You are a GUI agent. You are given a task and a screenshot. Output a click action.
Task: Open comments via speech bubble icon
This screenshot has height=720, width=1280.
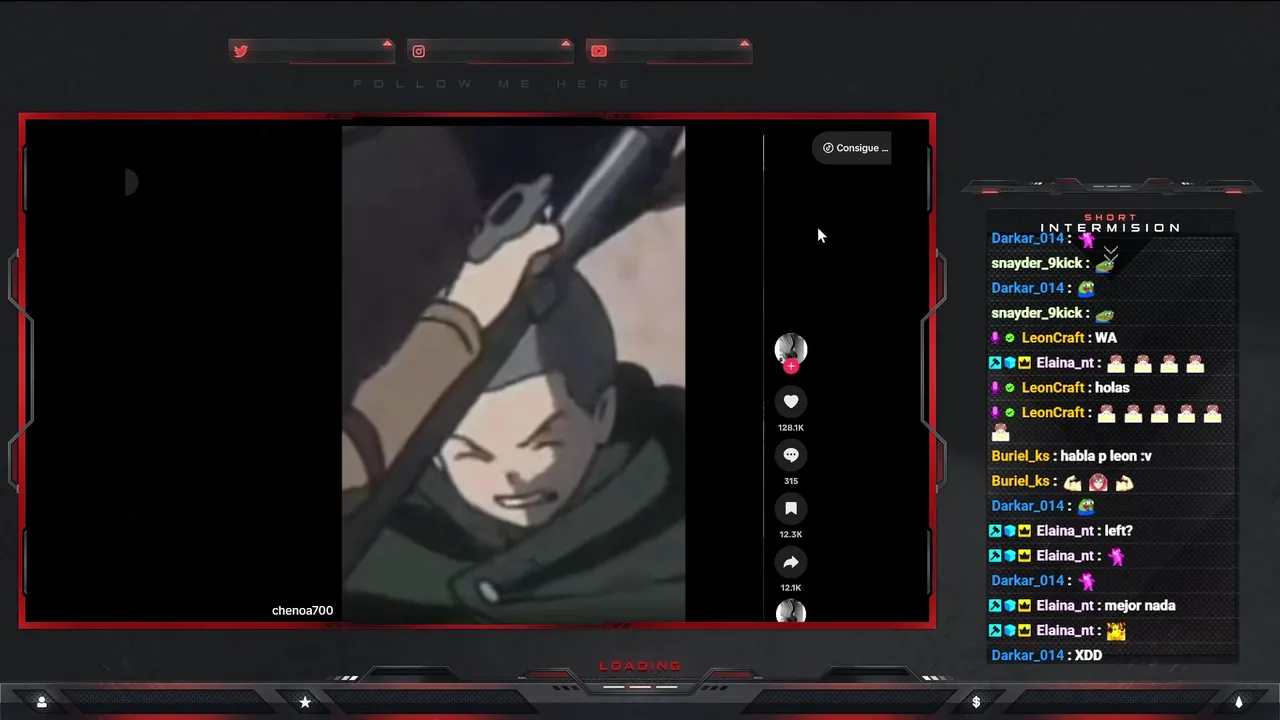[791, 455]
